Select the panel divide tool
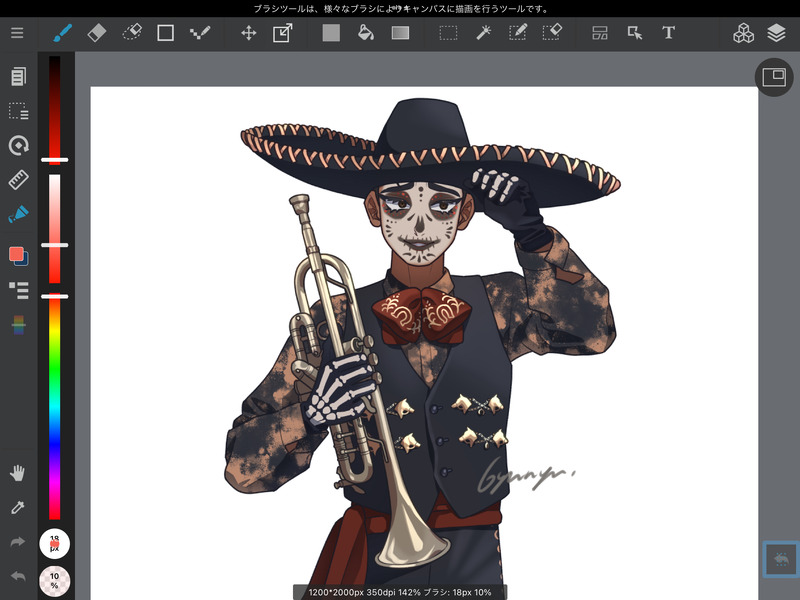 (x=600, y=33)
